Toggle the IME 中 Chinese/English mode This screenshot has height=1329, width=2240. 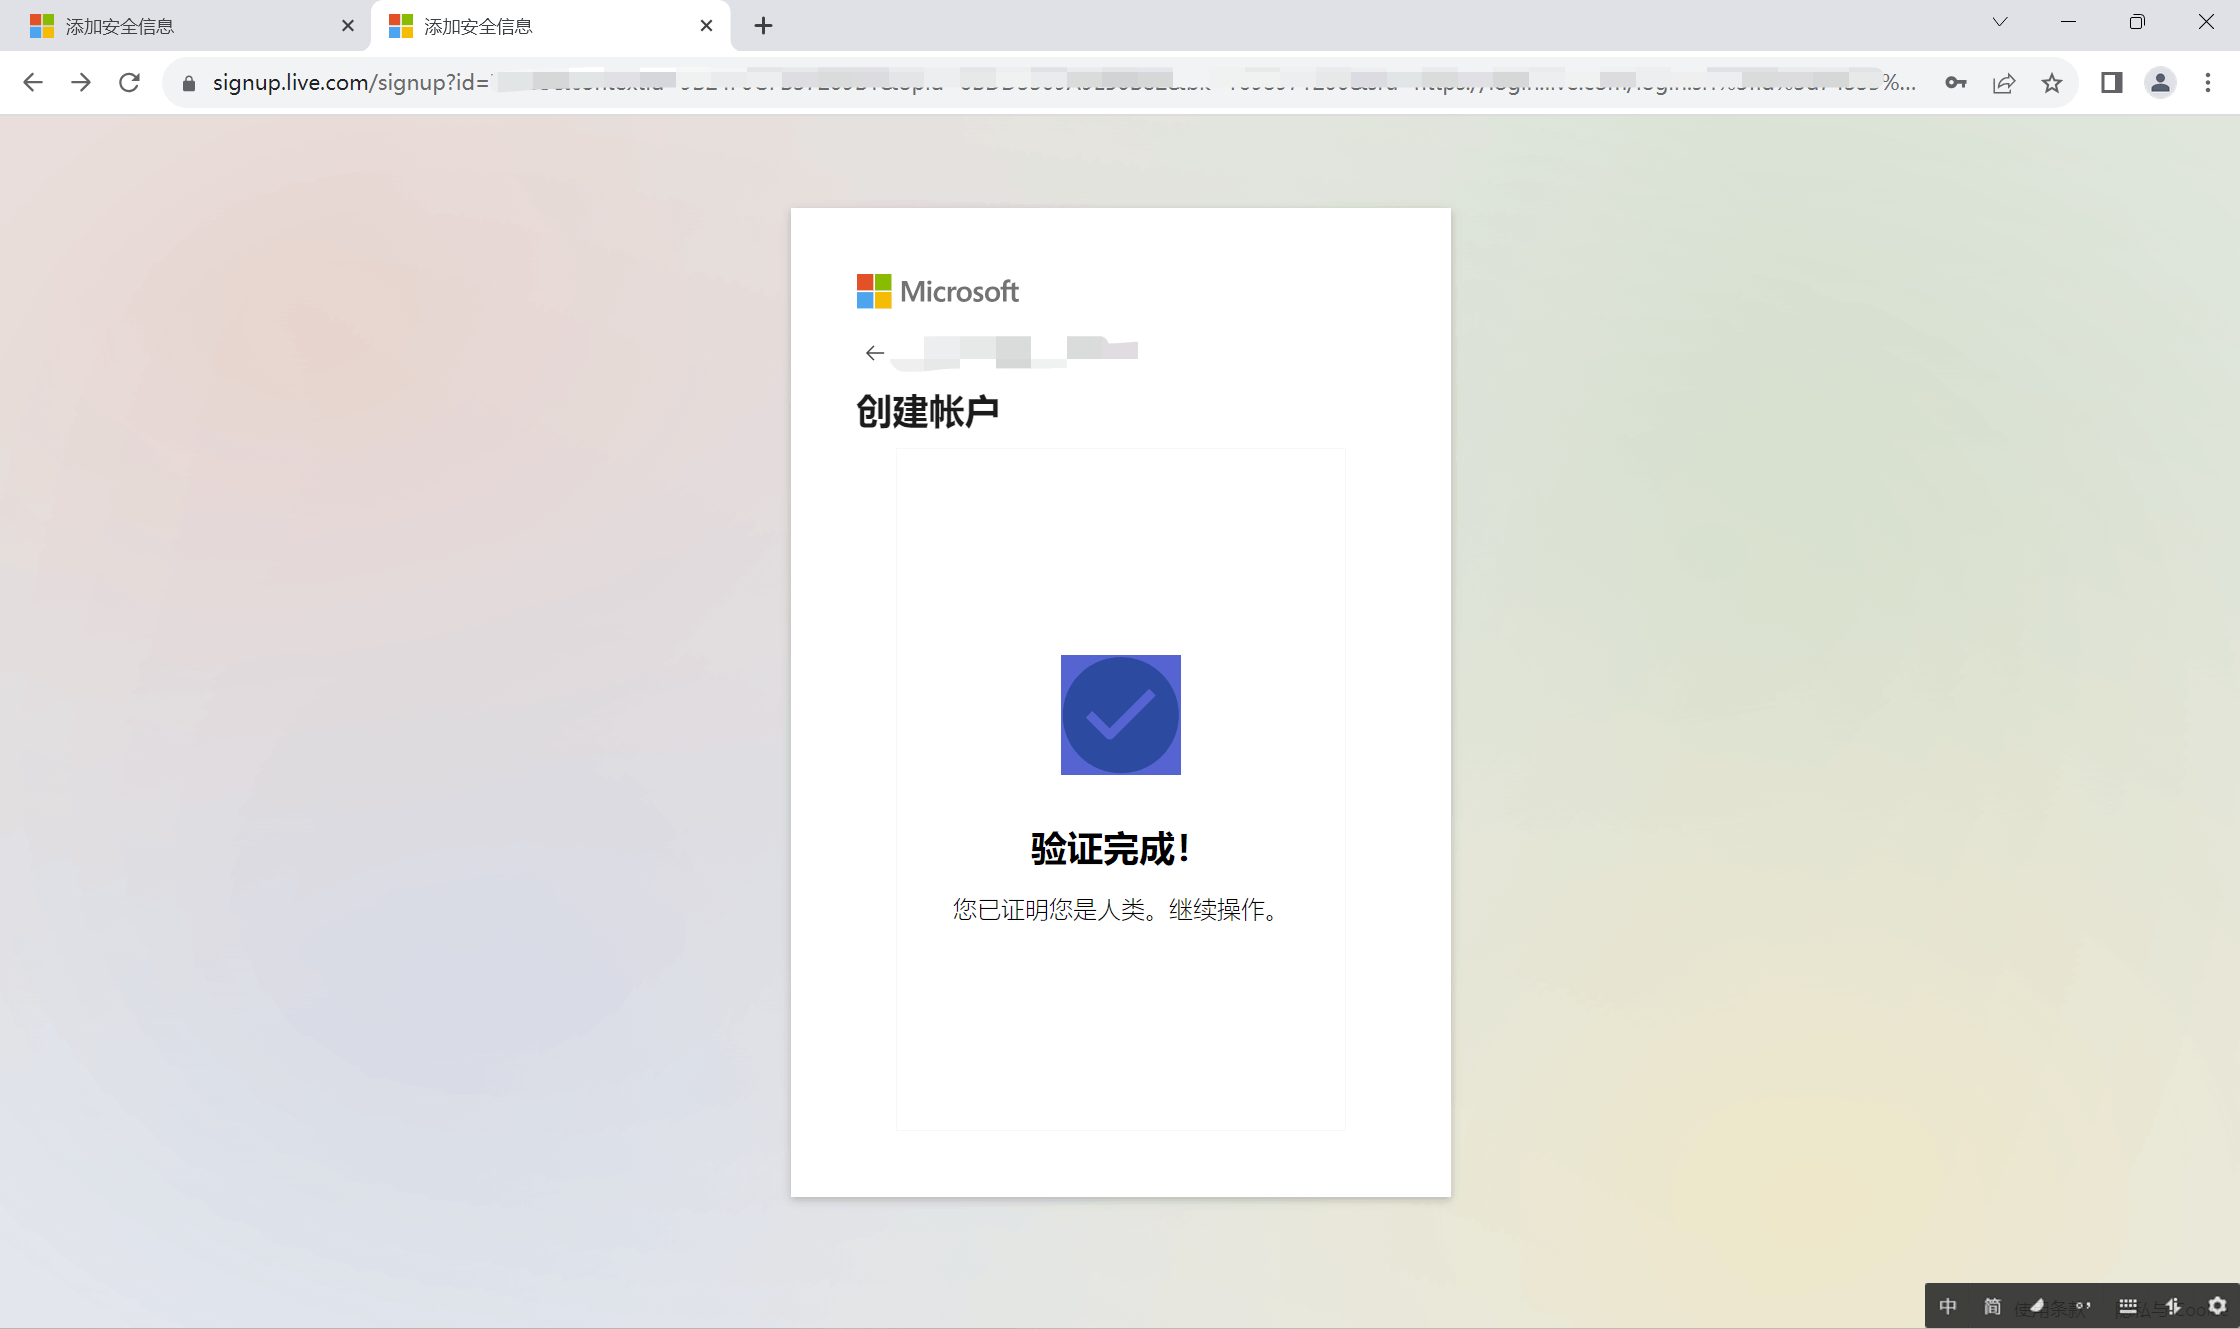coord(1948,1306)
